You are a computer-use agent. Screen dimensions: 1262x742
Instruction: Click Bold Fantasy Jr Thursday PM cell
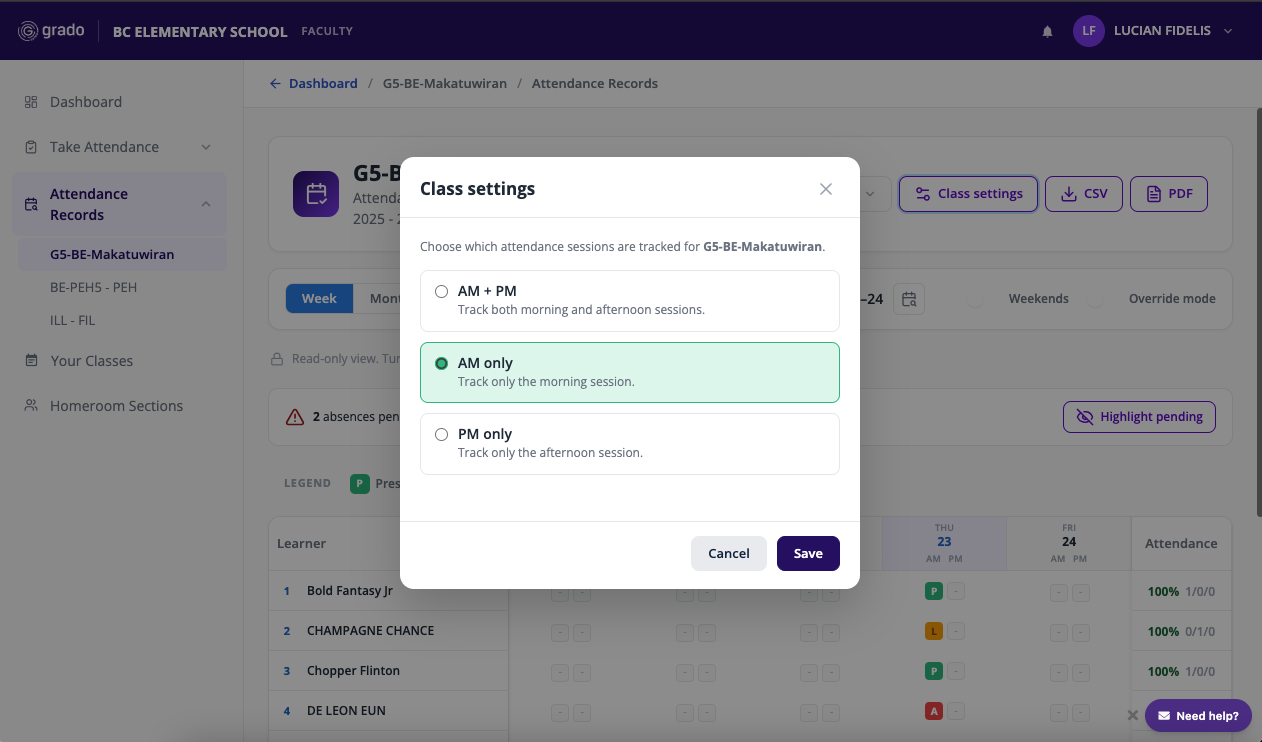pos(956,592)
